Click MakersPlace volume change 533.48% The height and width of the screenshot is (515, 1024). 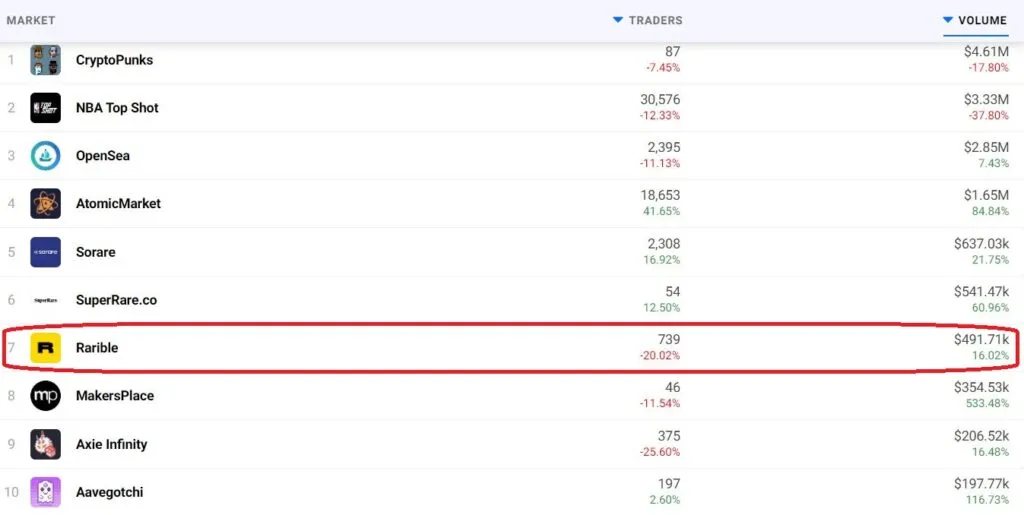pyautogui.click(x=987, y=403)
